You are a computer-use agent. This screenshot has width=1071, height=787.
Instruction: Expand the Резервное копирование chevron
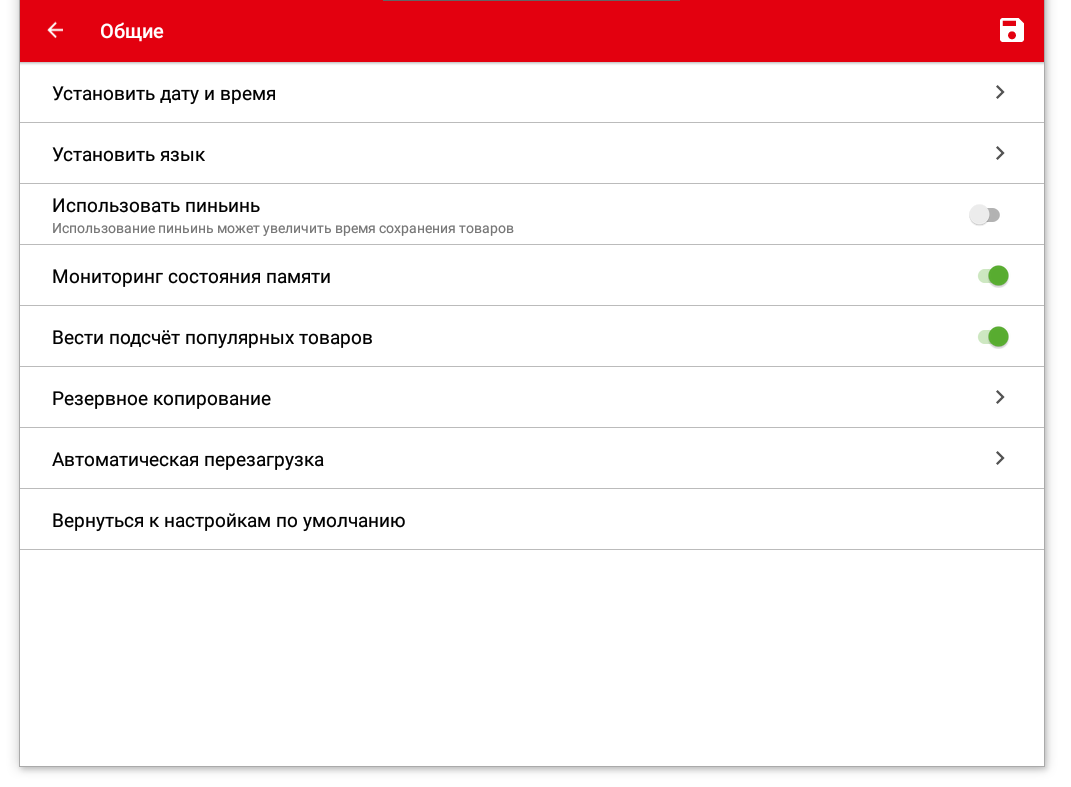[x=1000, y=397]
